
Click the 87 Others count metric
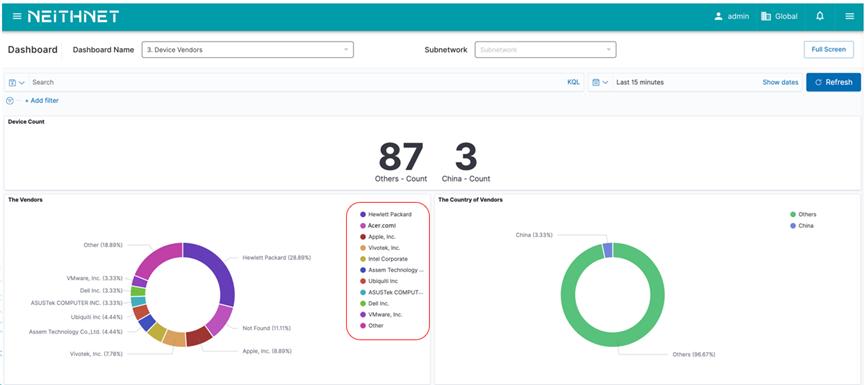coord(401,161)
